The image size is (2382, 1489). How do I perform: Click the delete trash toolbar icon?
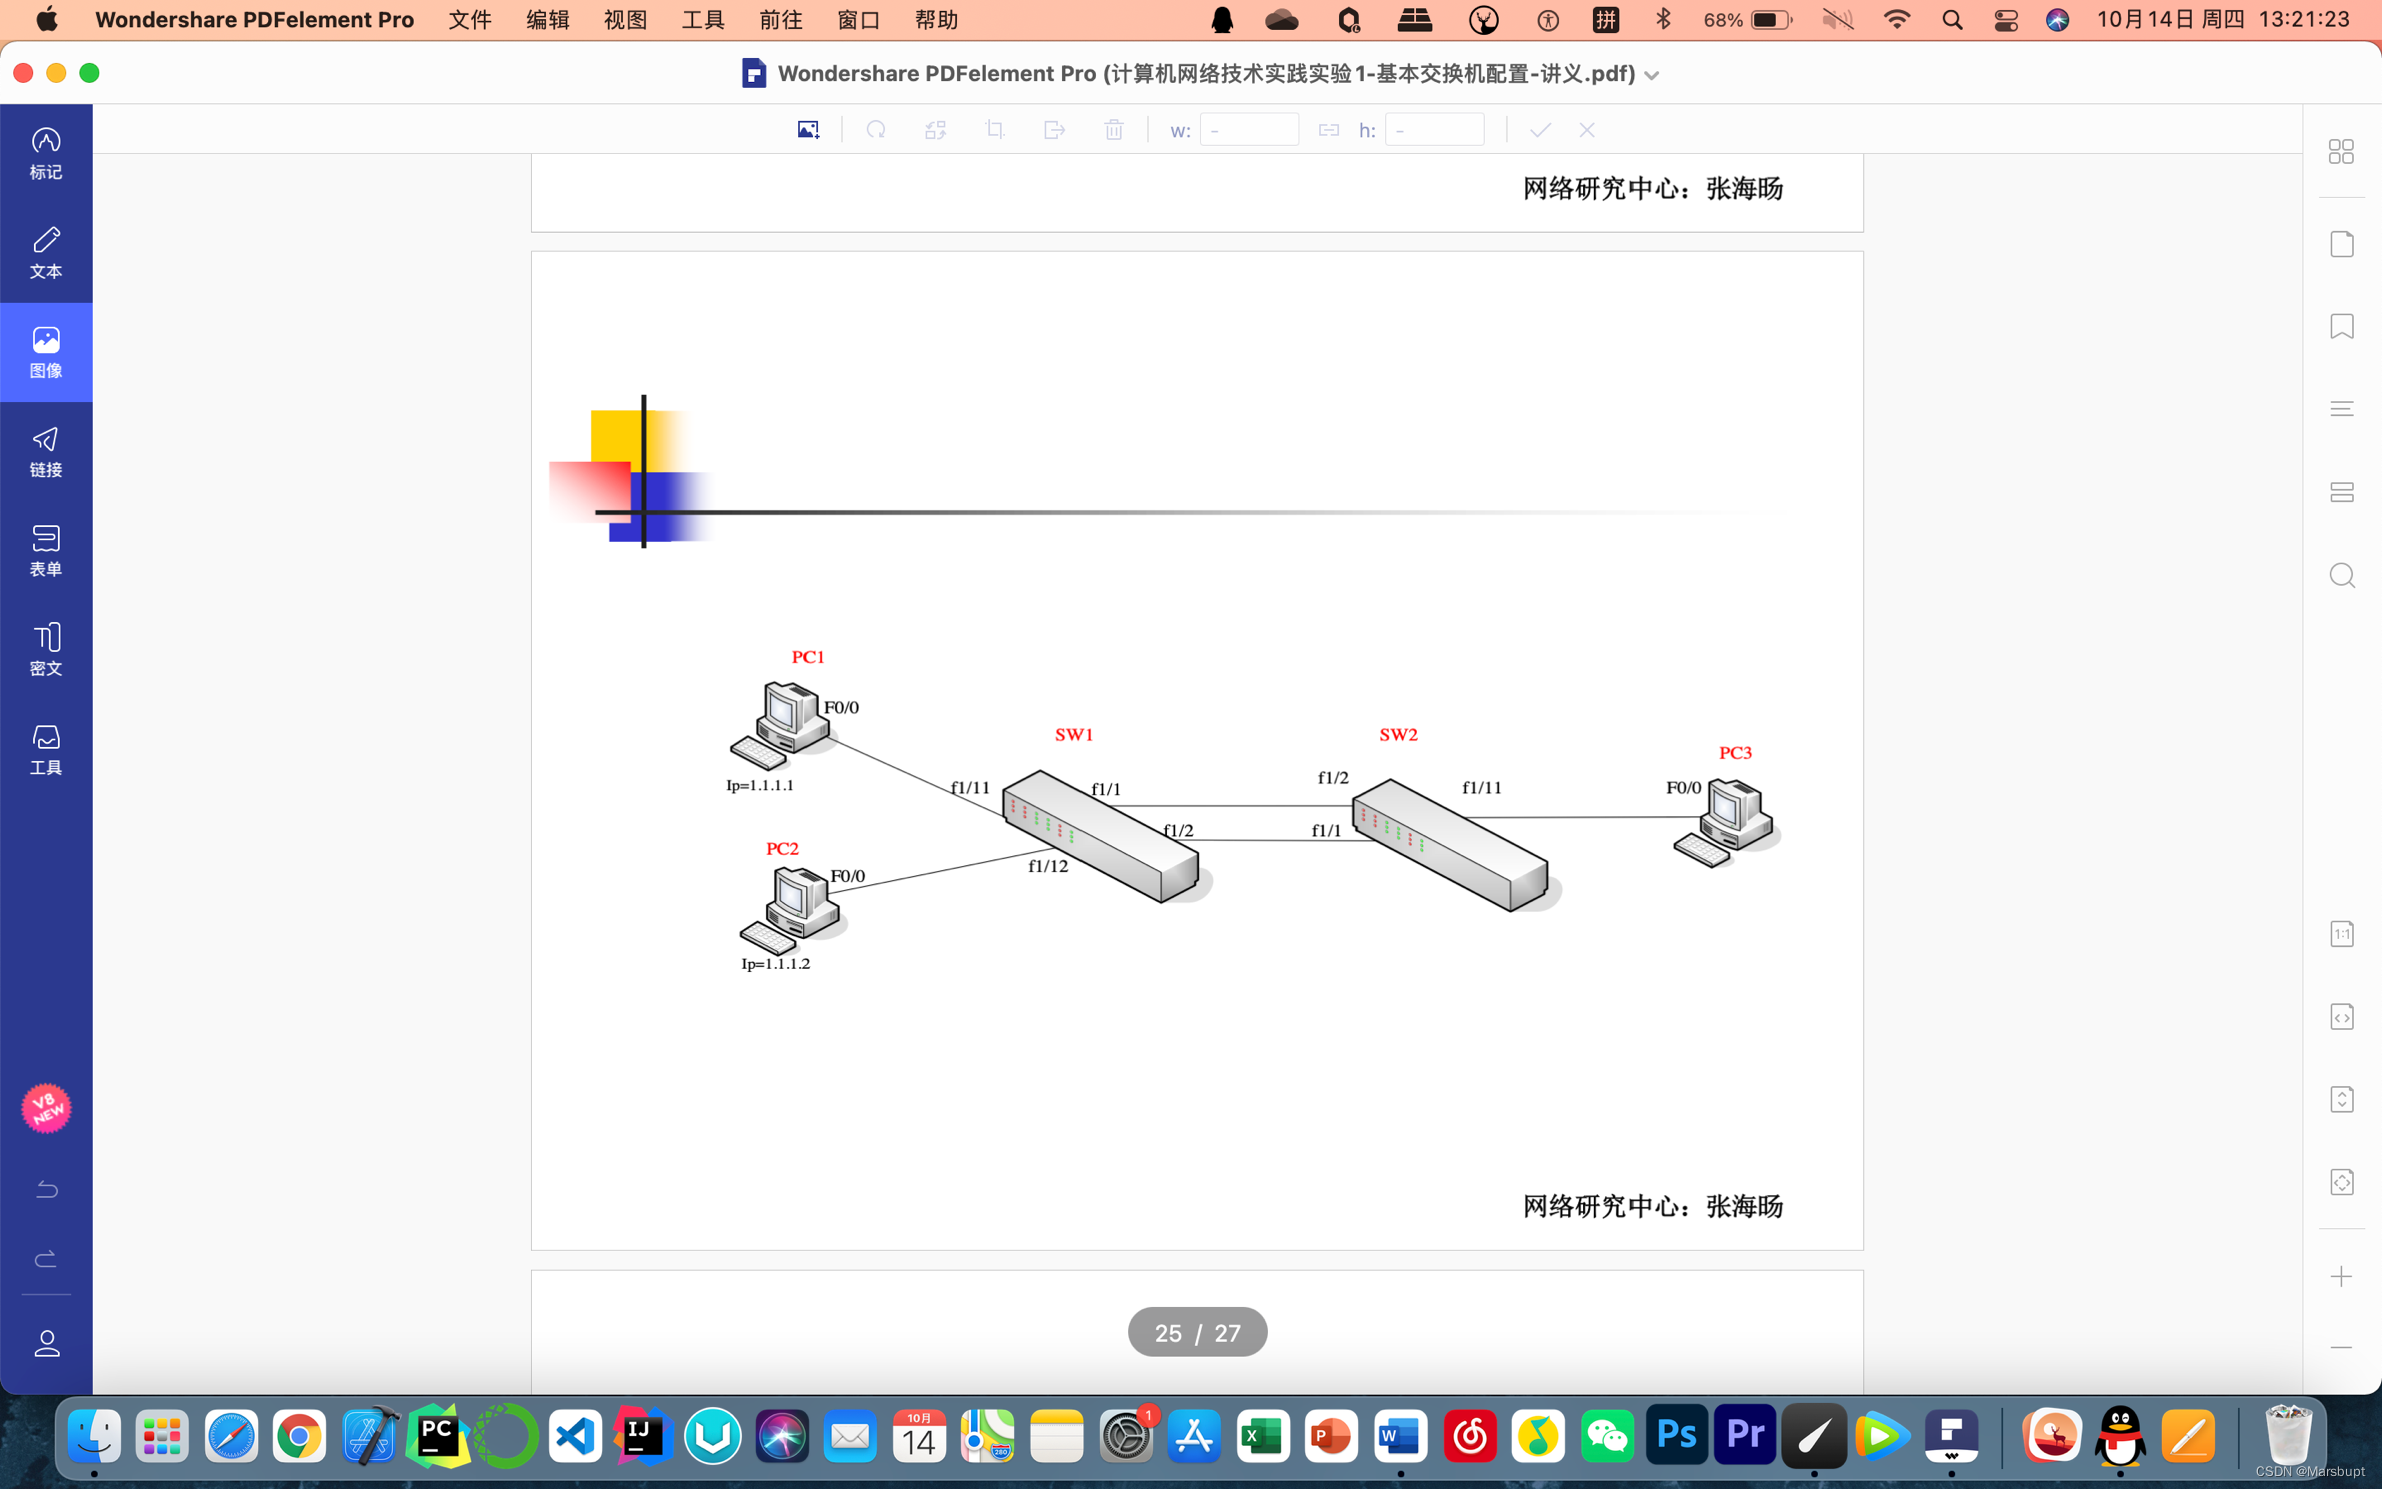click(x=1114, y=130)
